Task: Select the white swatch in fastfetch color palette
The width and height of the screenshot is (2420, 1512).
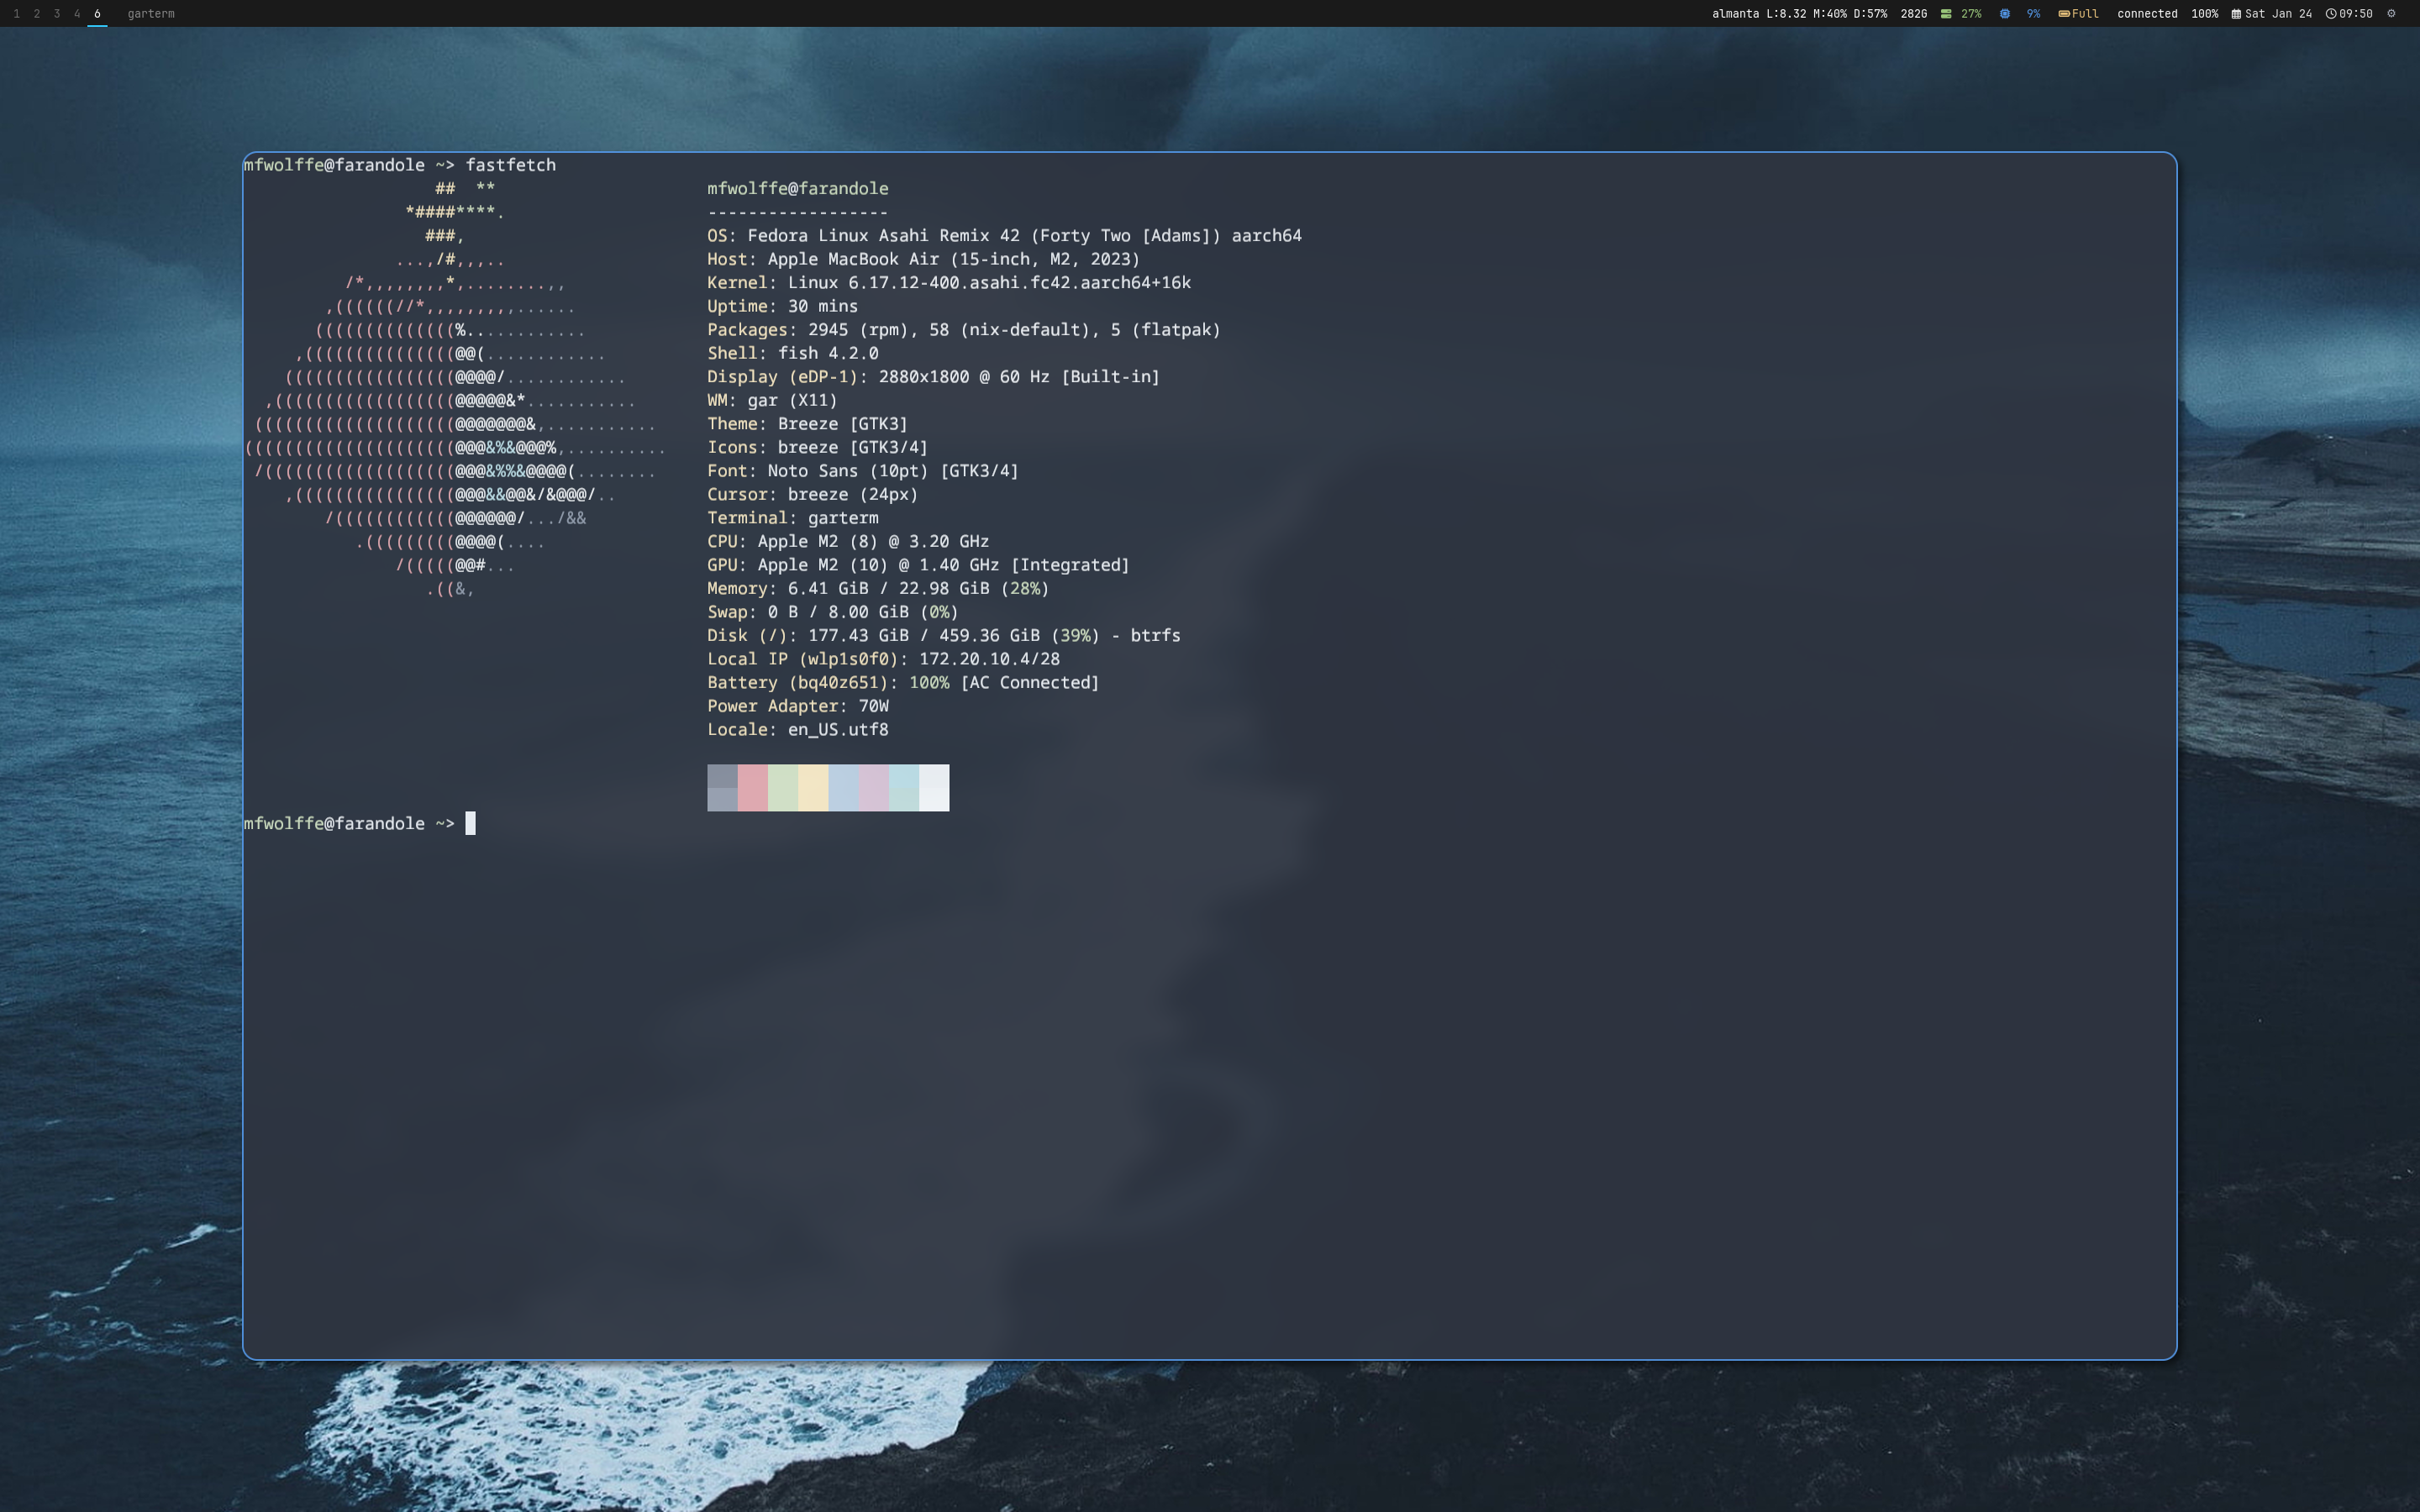Action: coord(935,787)
